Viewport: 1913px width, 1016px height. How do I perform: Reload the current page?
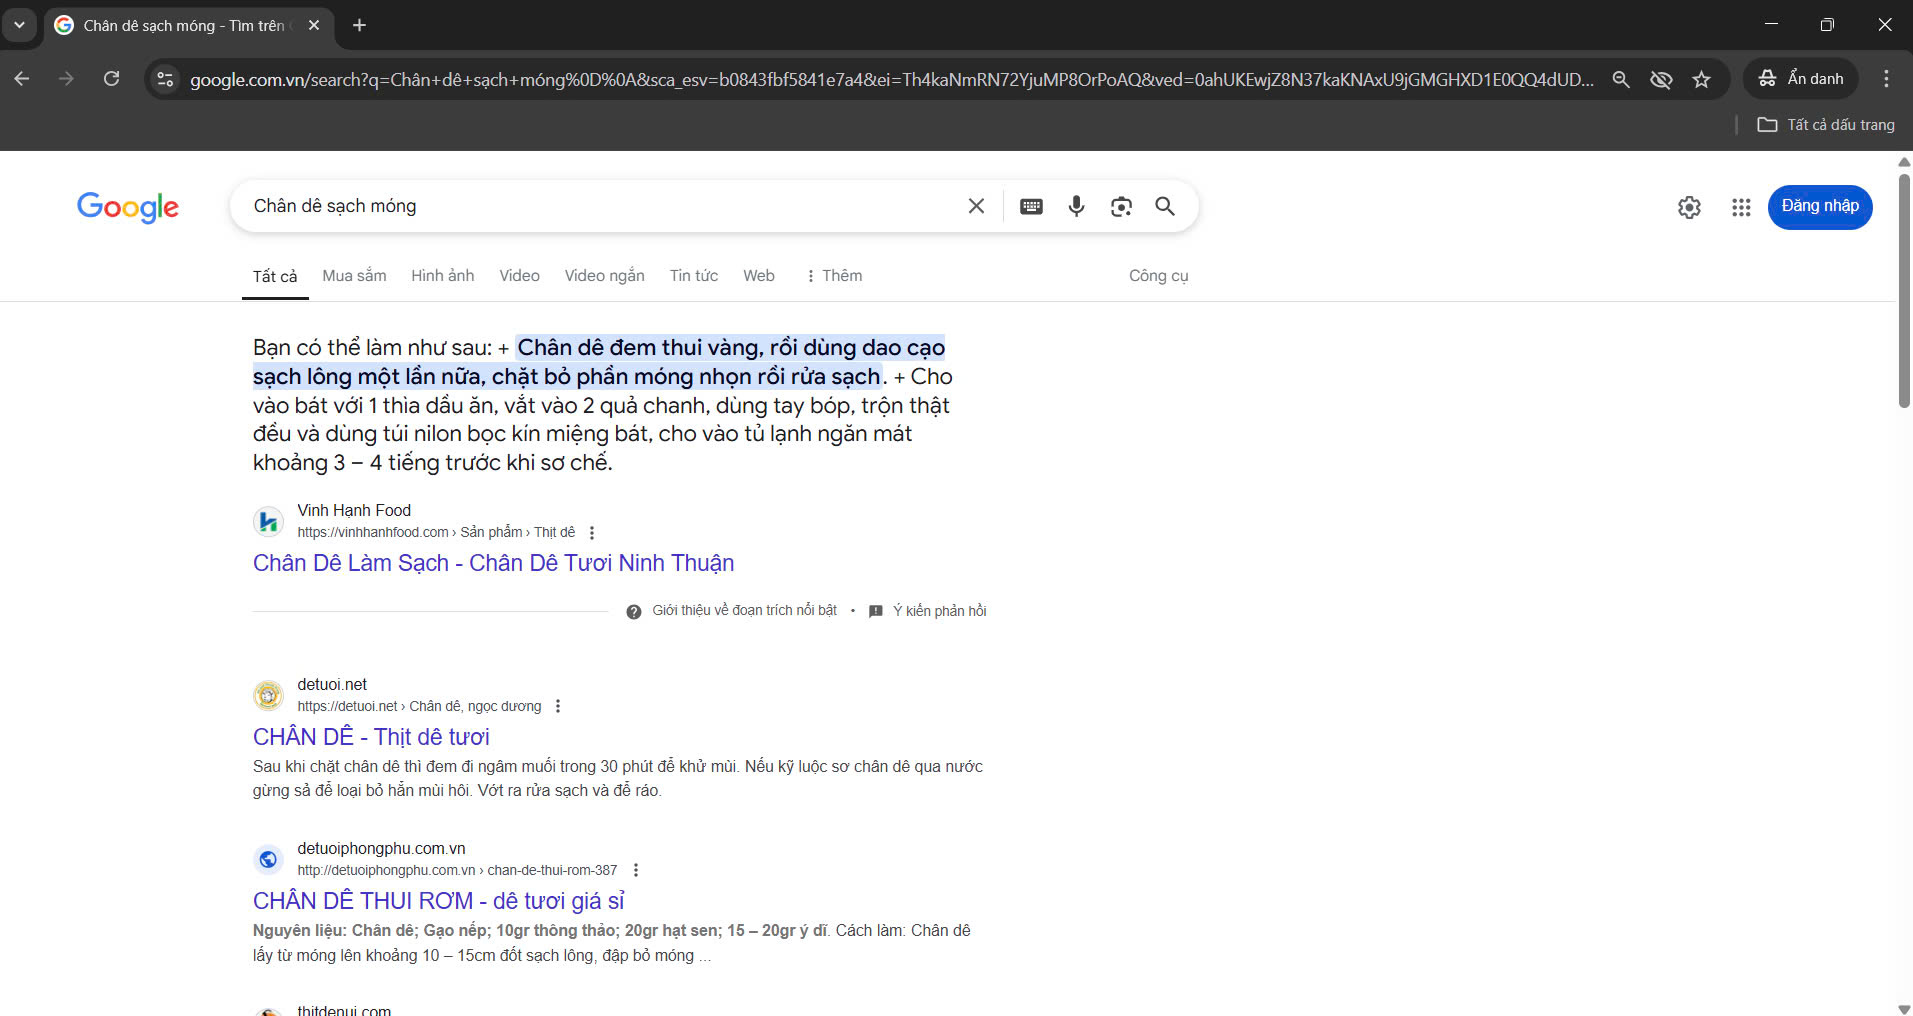point(112,79)
